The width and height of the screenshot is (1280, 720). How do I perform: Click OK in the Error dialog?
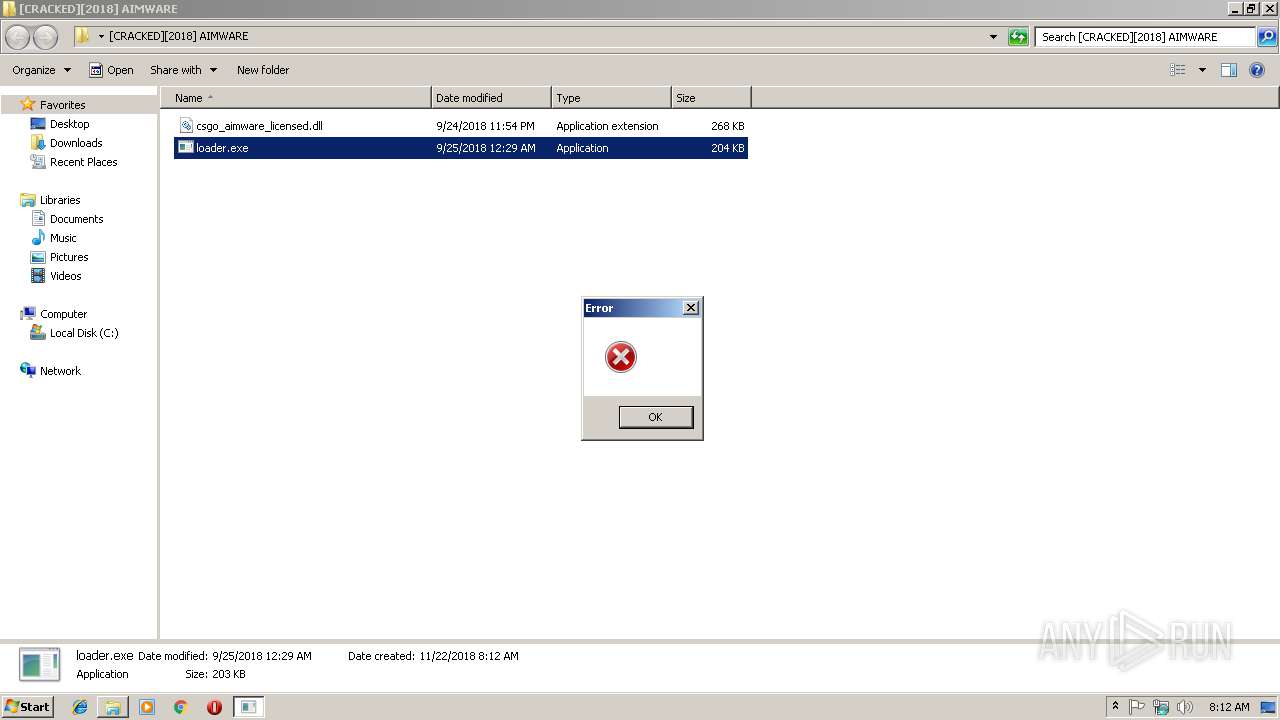coord(655,417)
